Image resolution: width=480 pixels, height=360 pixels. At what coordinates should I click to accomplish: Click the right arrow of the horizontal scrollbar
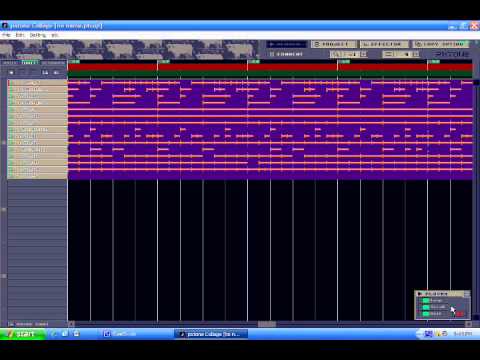click(x=469, y=324)
